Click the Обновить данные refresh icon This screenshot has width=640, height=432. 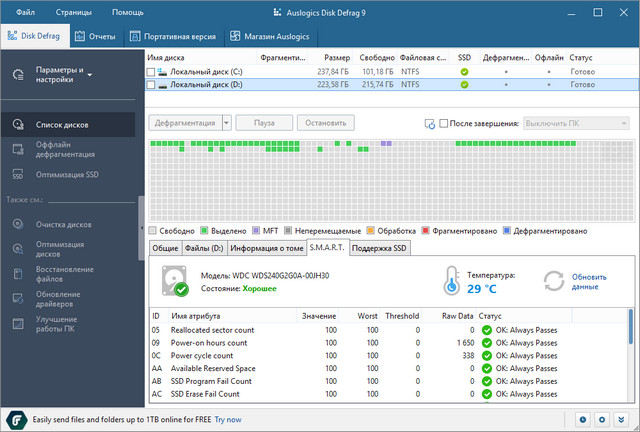555,281
